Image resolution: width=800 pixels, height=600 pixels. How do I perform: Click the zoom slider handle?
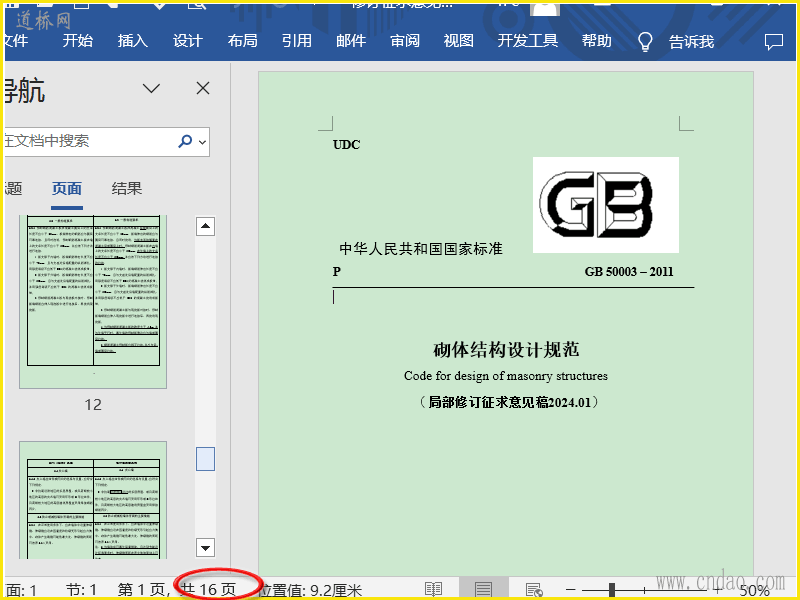[x=612, y=590]
